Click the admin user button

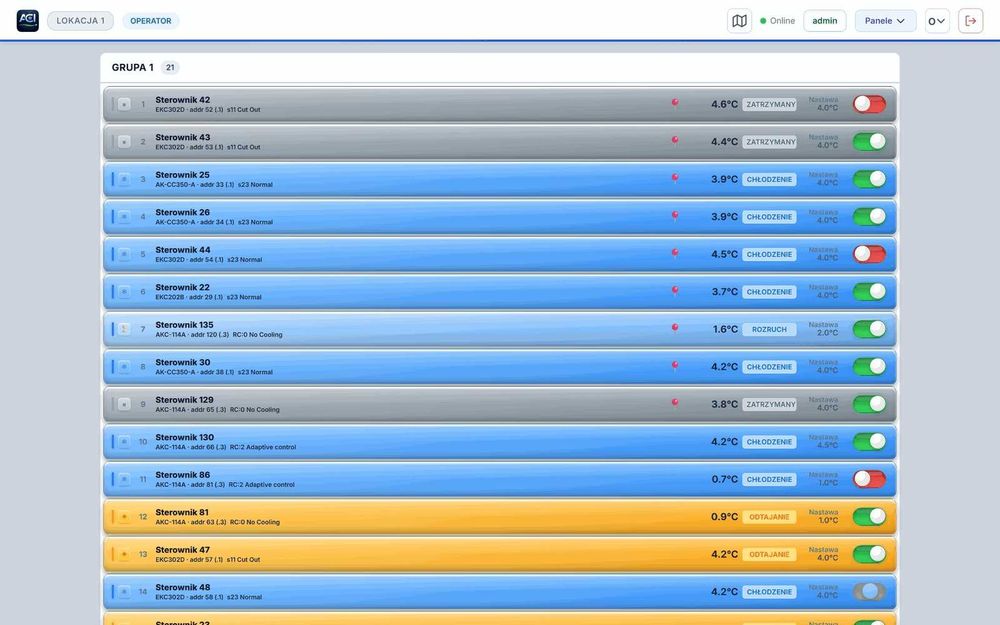click(825, 21)
